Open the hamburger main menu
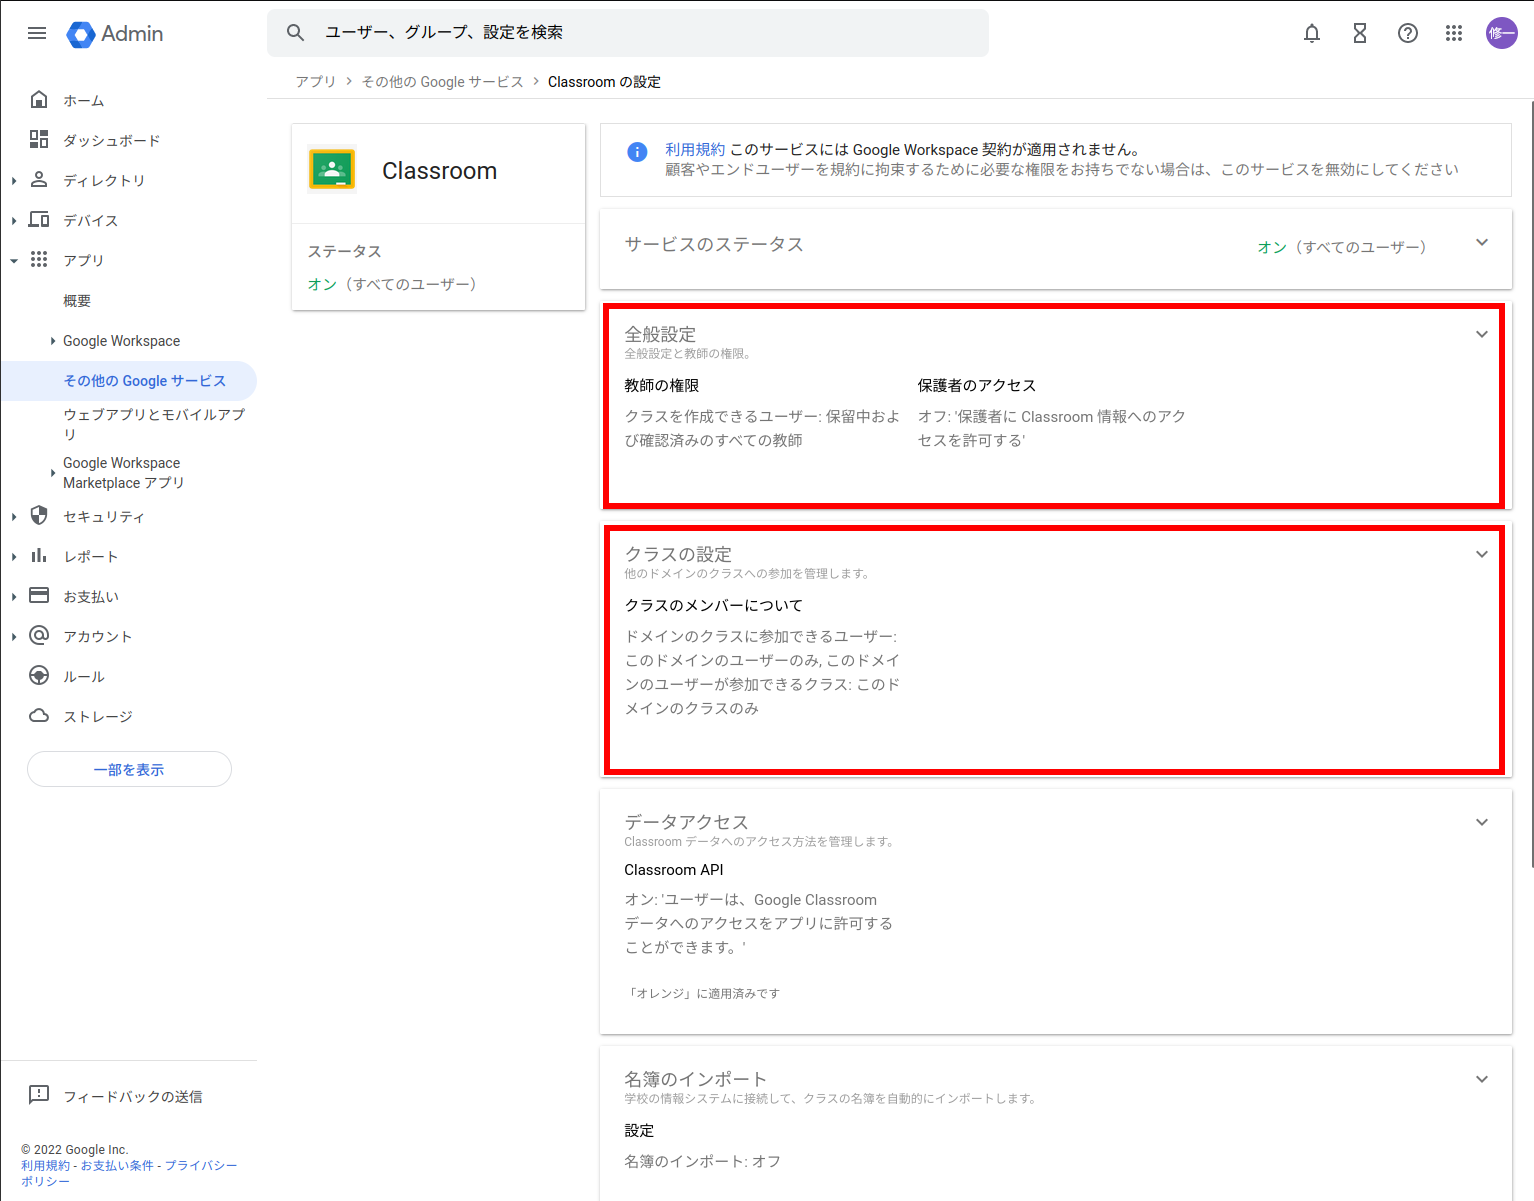The height and width of the screenshot is (1201, 1534). point(37,33)
